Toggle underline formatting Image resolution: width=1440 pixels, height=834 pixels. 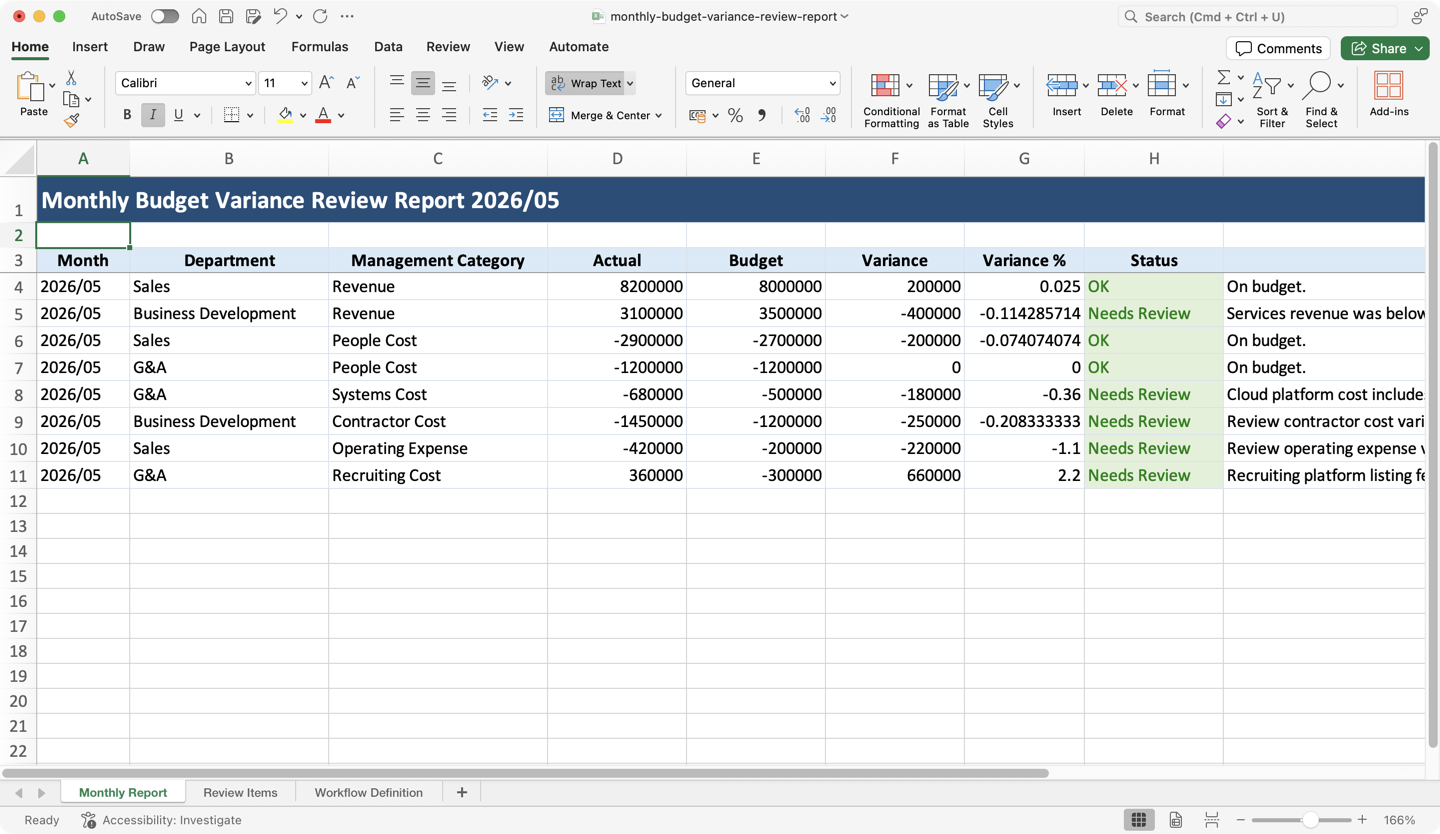tap(178, 115)
